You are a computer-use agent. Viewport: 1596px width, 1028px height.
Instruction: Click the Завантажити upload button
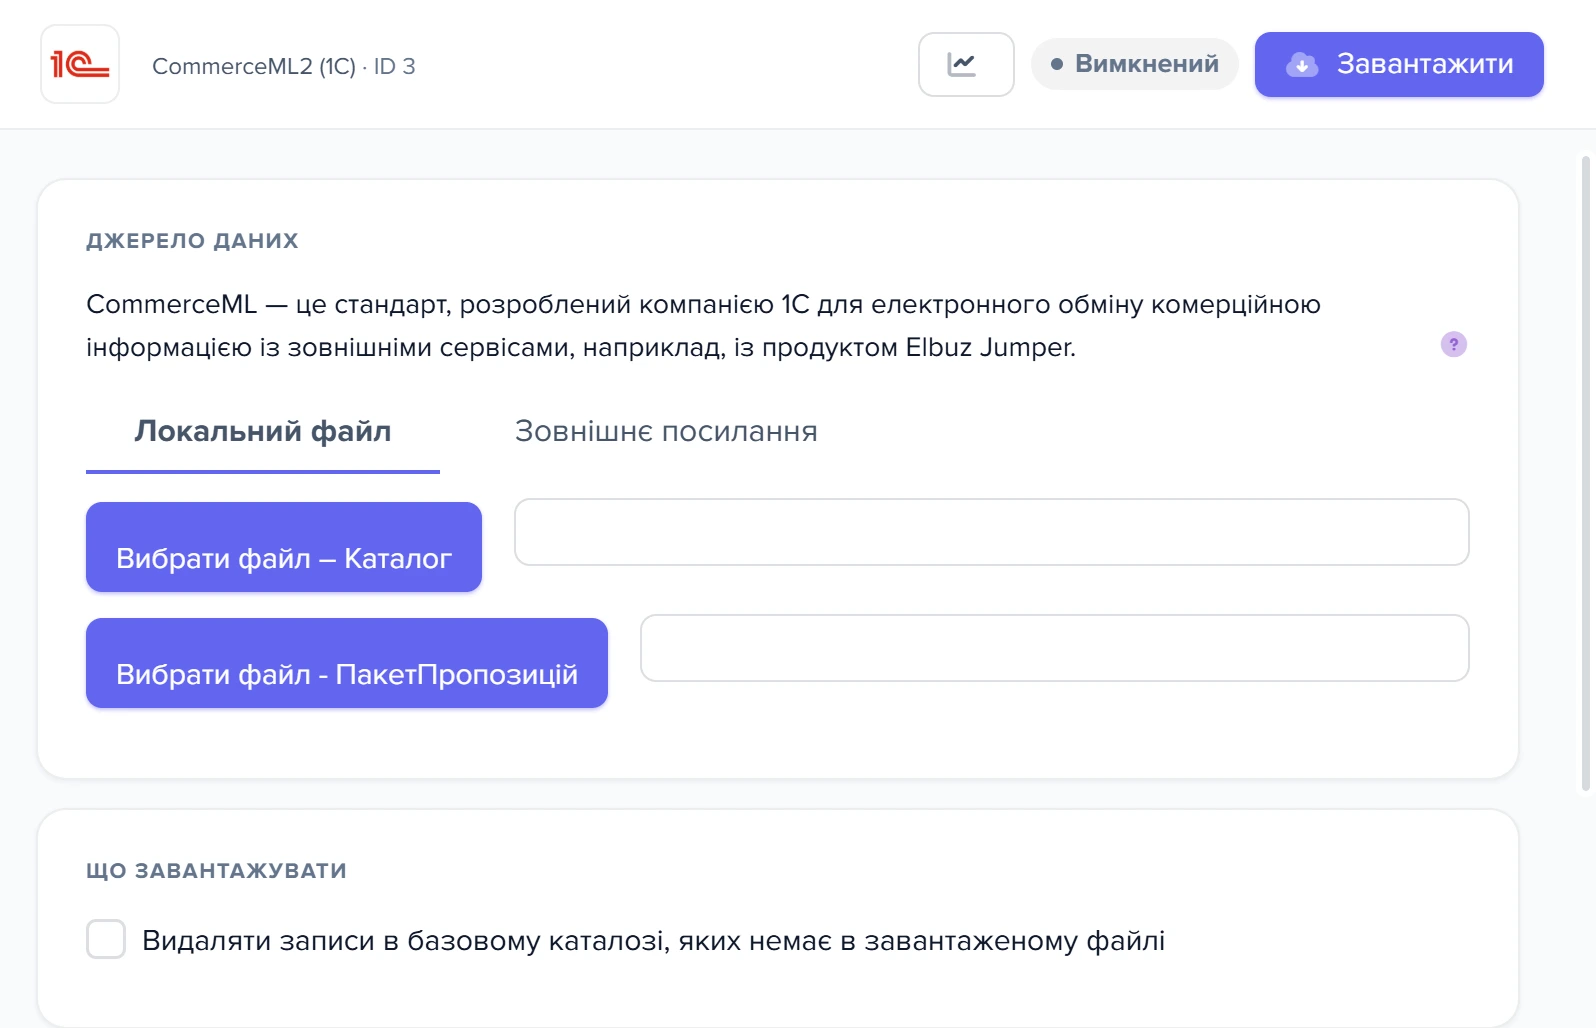click(x=1399, y=65)
